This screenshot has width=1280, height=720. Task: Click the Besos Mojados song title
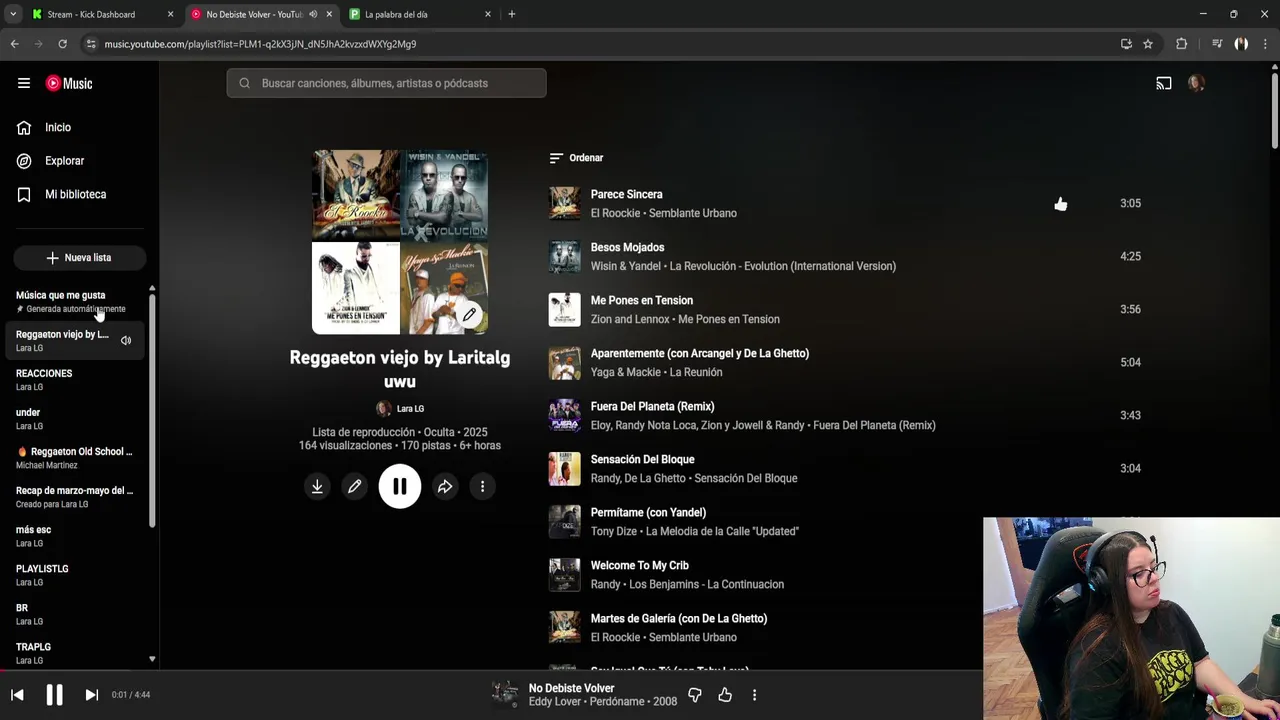click(x=627, y=247)
